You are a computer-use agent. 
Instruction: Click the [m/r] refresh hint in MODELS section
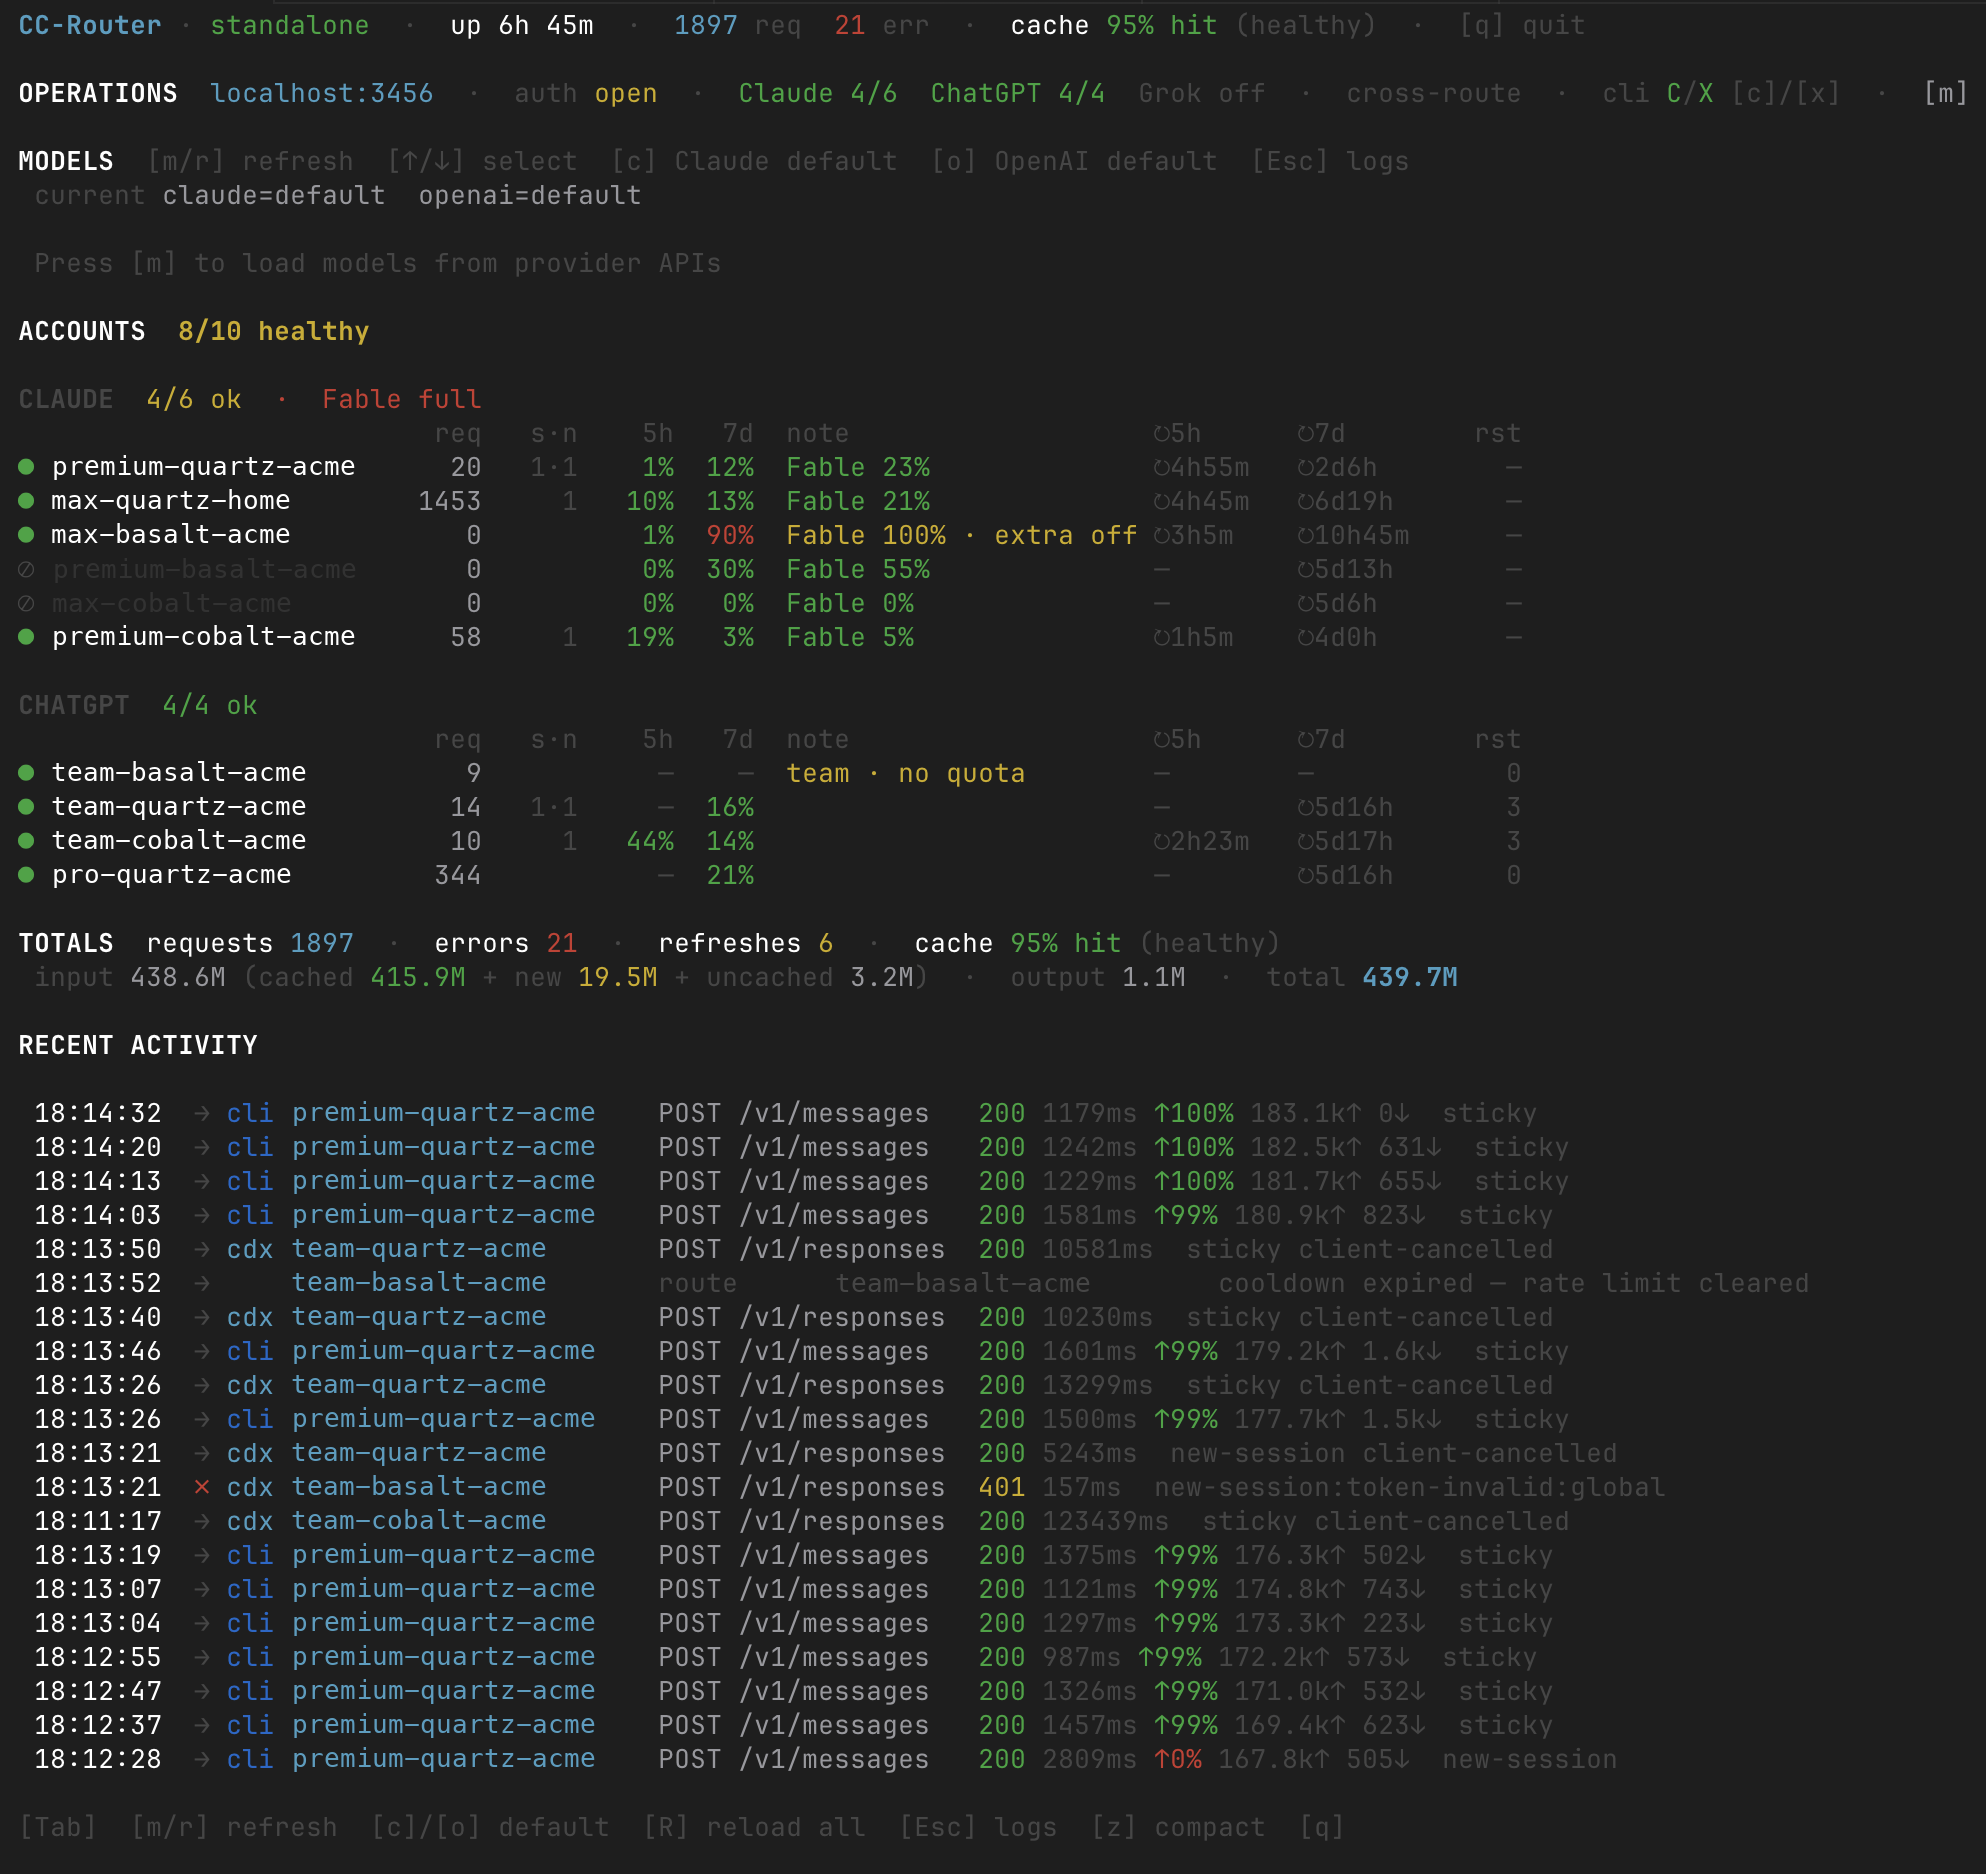click(251, 161)
